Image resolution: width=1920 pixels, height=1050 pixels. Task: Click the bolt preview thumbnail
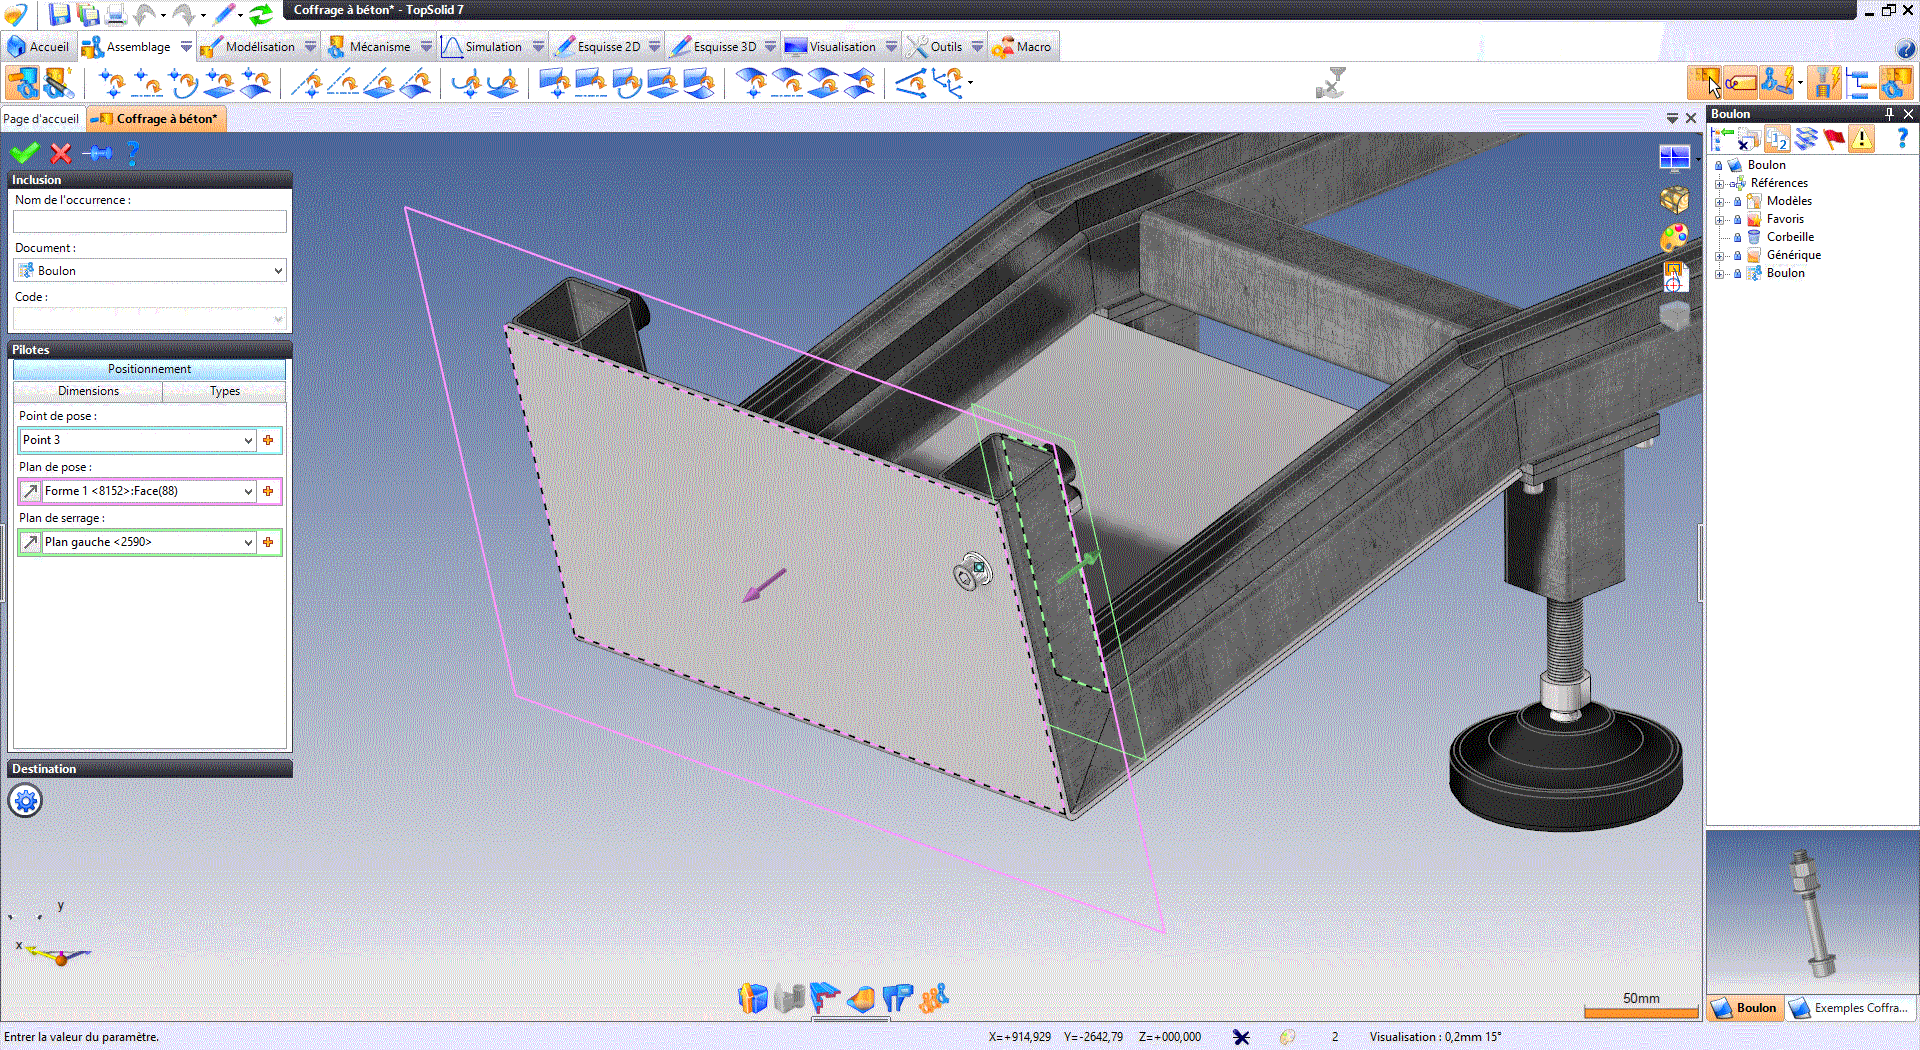click(1812, 911)
